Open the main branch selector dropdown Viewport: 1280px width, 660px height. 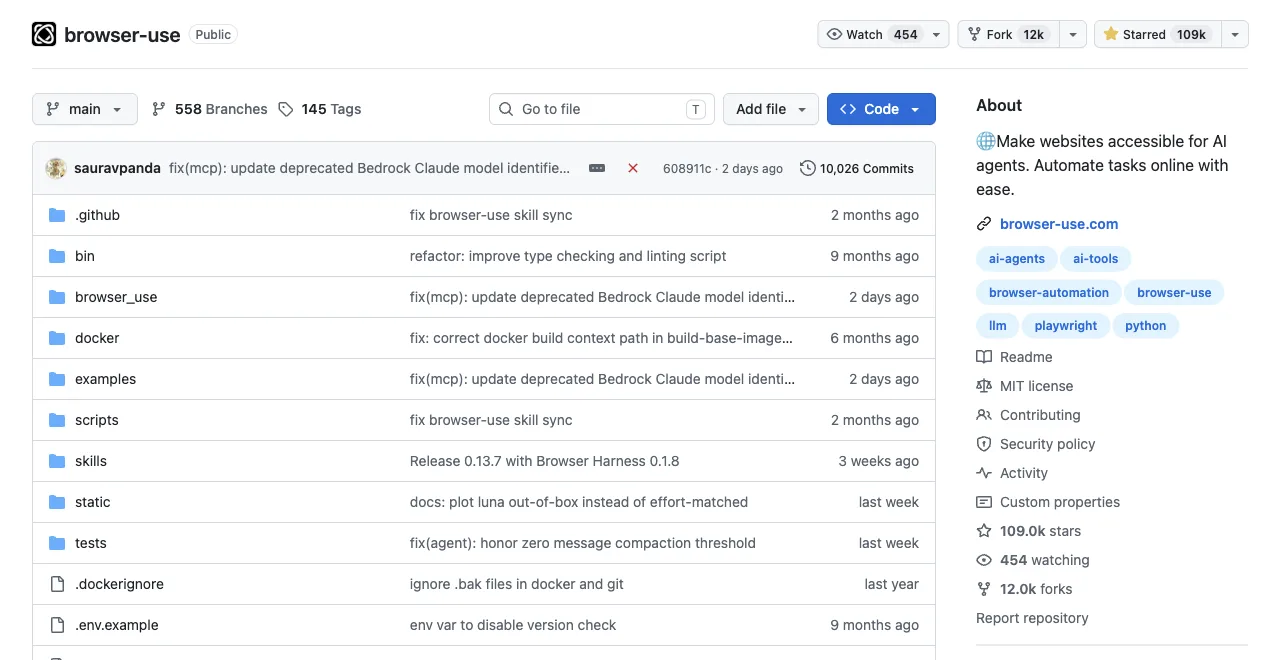85,109
